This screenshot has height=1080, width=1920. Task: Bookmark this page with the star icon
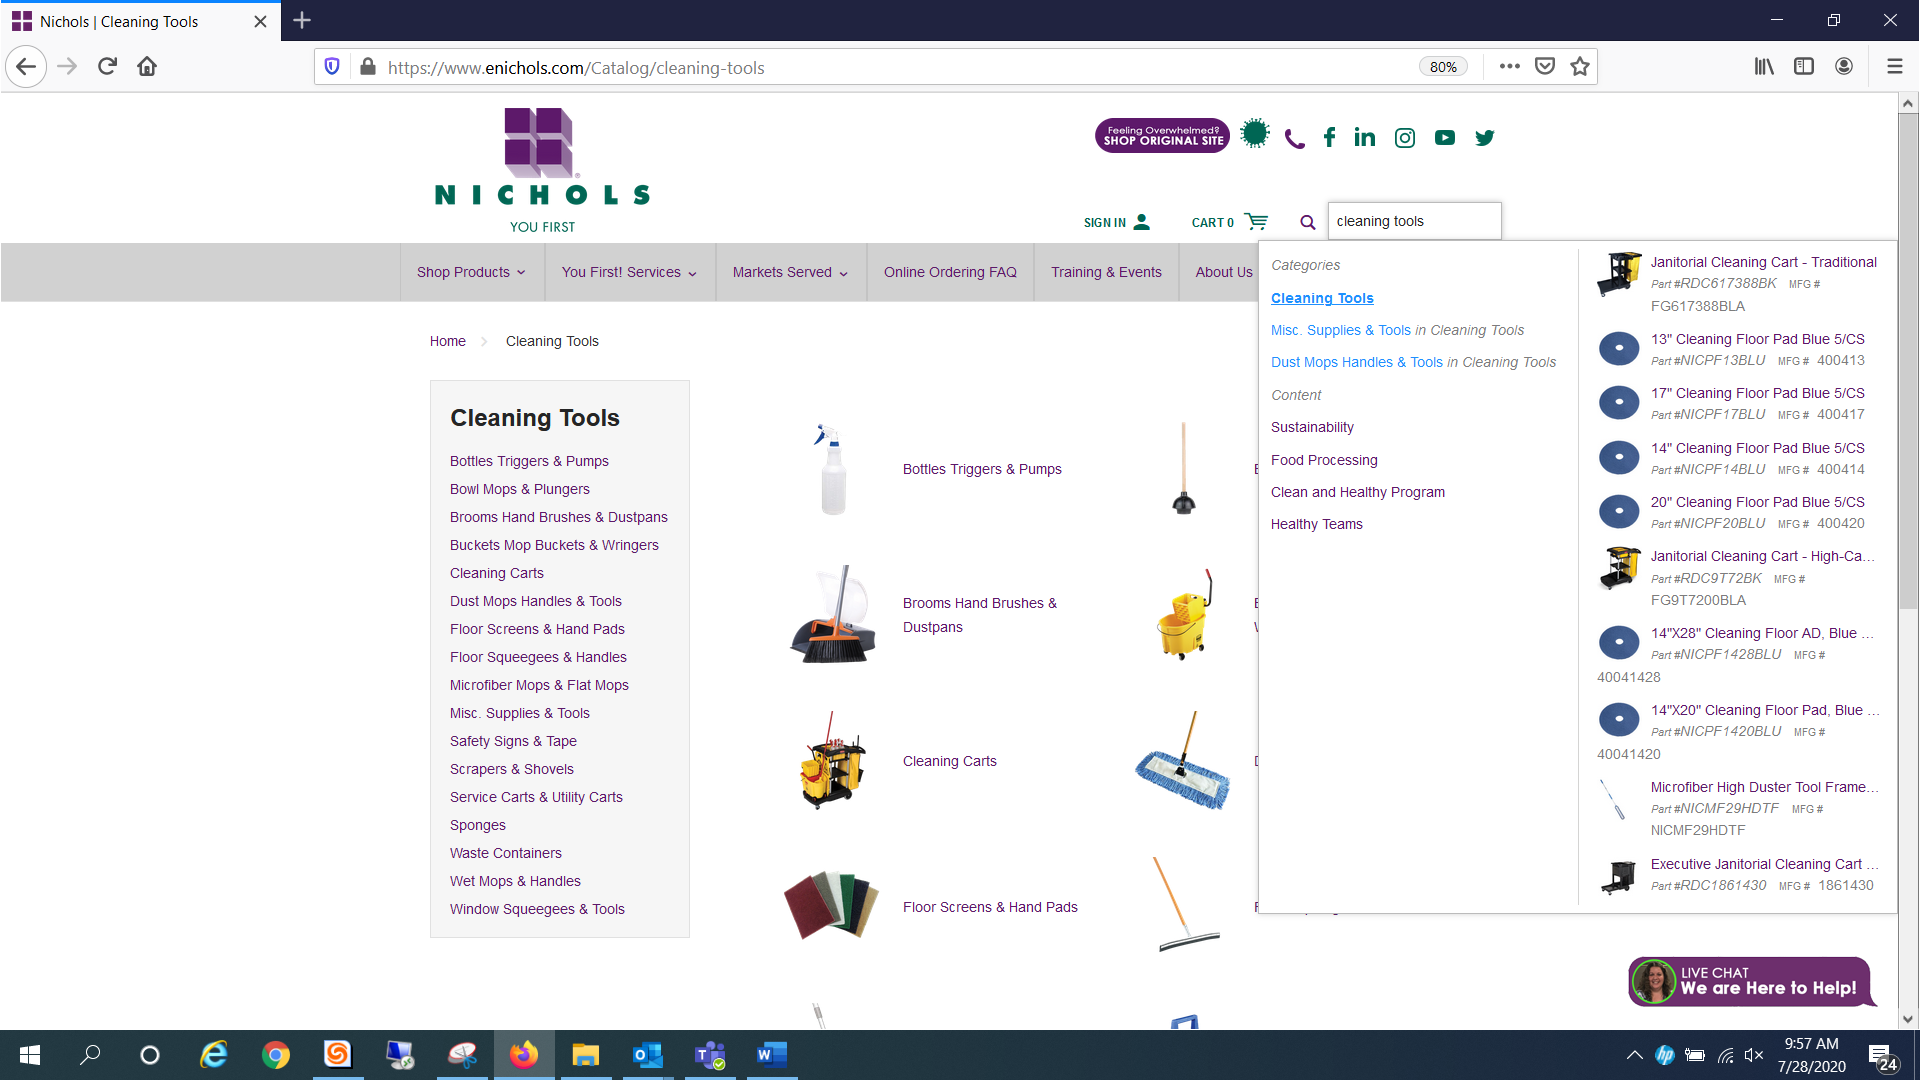coord(1580,67)
